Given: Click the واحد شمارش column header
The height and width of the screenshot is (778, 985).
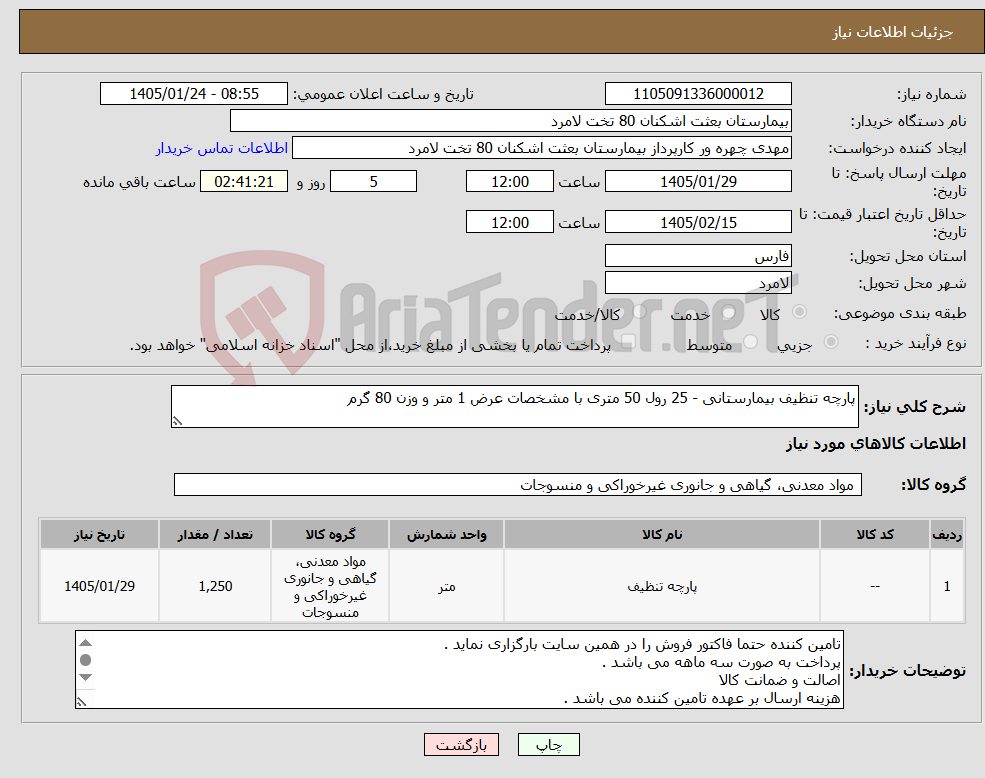Looking at the screenshot, I should point(446,534).
